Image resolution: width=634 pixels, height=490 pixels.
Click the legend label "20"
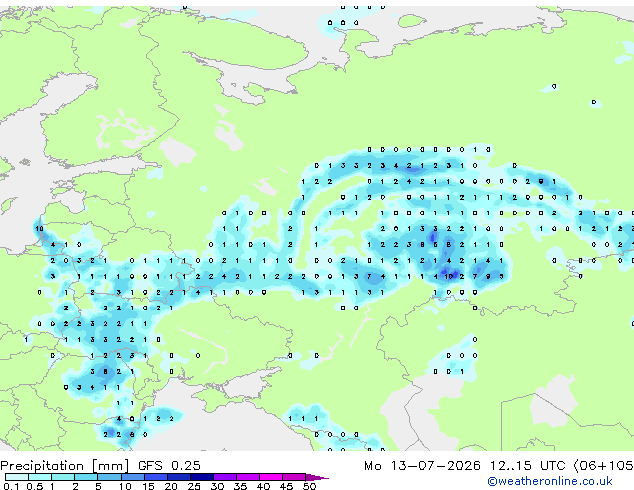coord(171,486)
